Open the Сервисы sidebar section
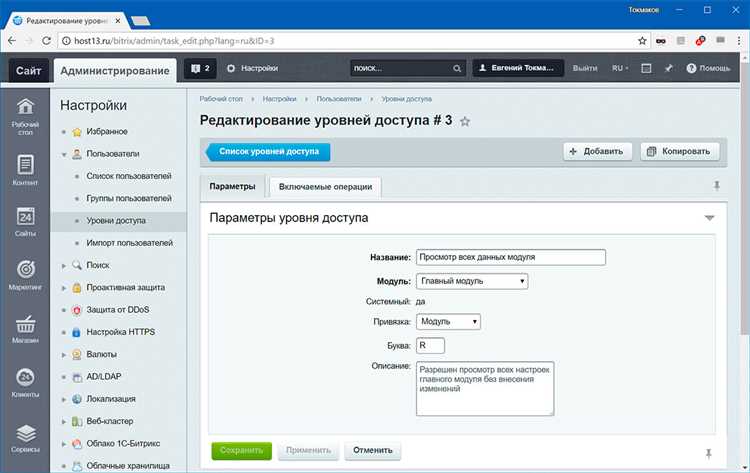This screenshot has height=473, width=750. [25, 438]
